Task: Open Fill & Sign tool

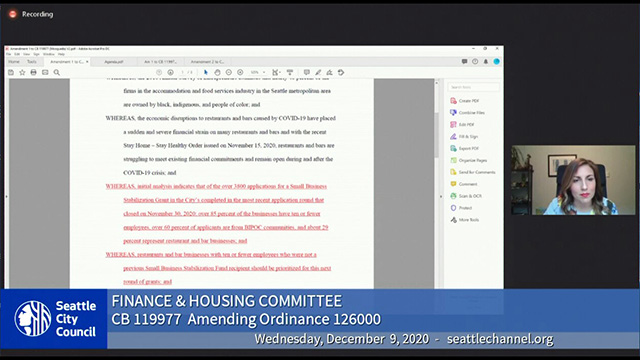Action: pos(464,136)
